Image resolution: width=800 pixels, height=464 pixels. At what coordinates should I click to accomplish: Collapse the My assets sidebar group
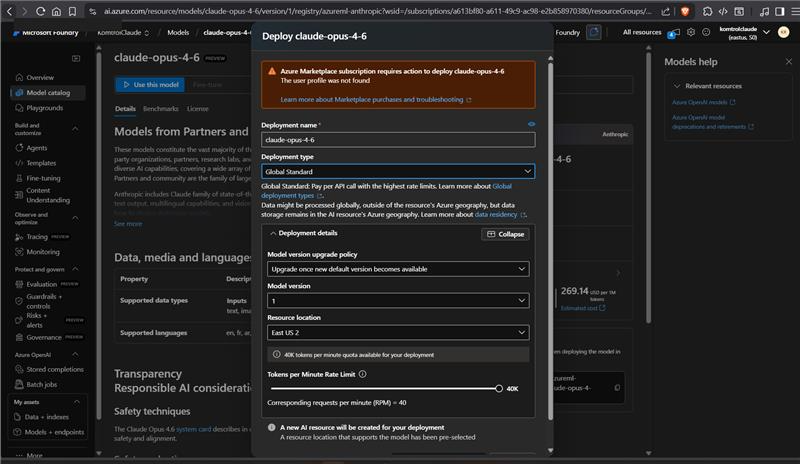coord(76,402)
